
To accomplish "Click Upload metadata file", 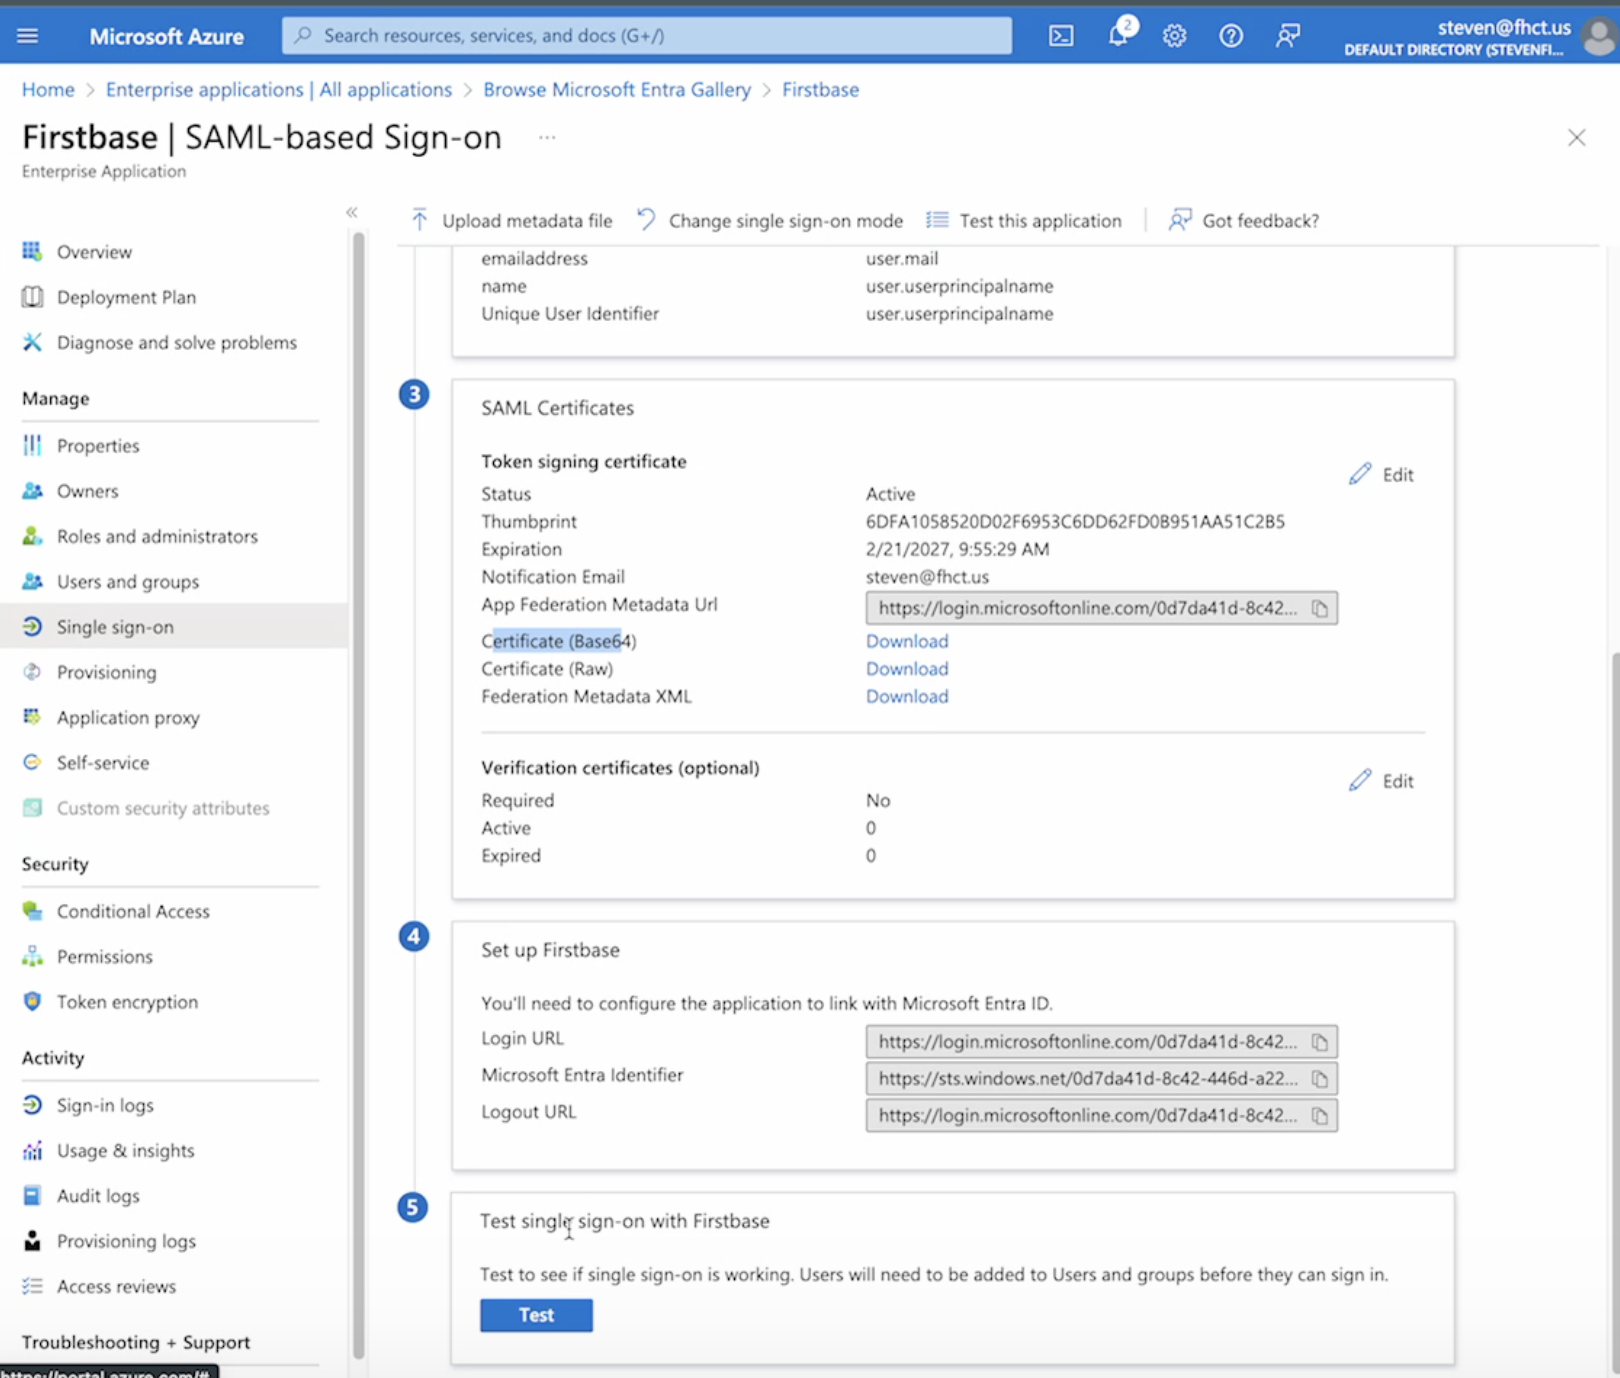I will (512, 220).
